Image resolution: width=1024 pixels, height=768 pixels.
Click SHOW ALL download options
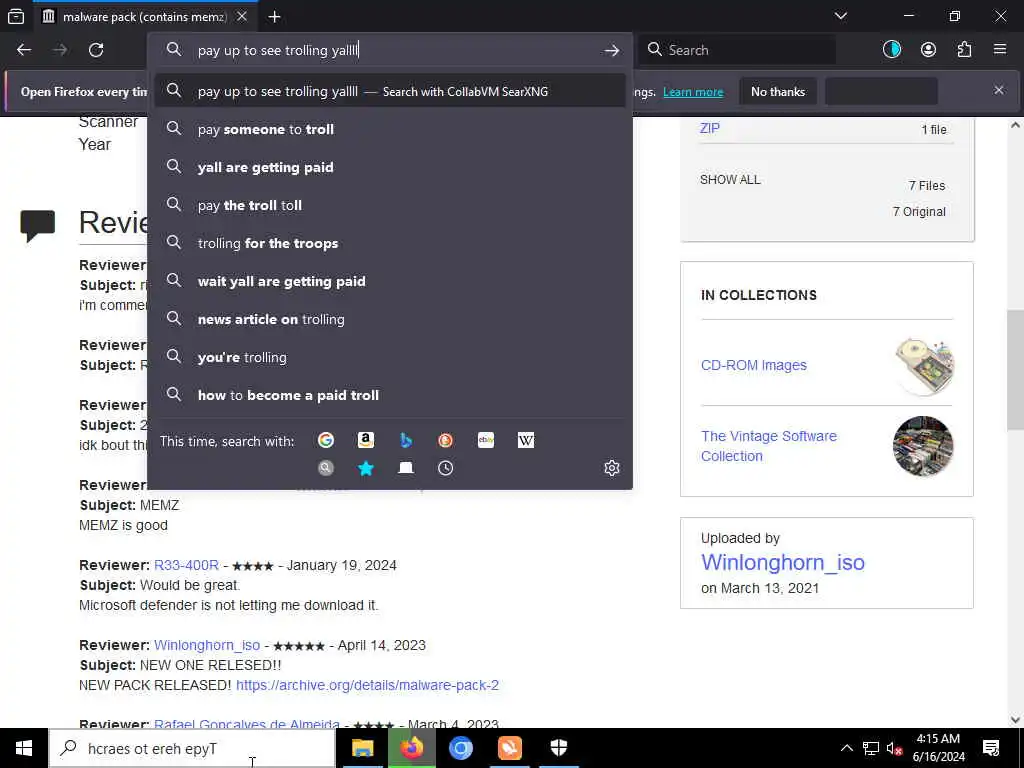click(730, 180)
